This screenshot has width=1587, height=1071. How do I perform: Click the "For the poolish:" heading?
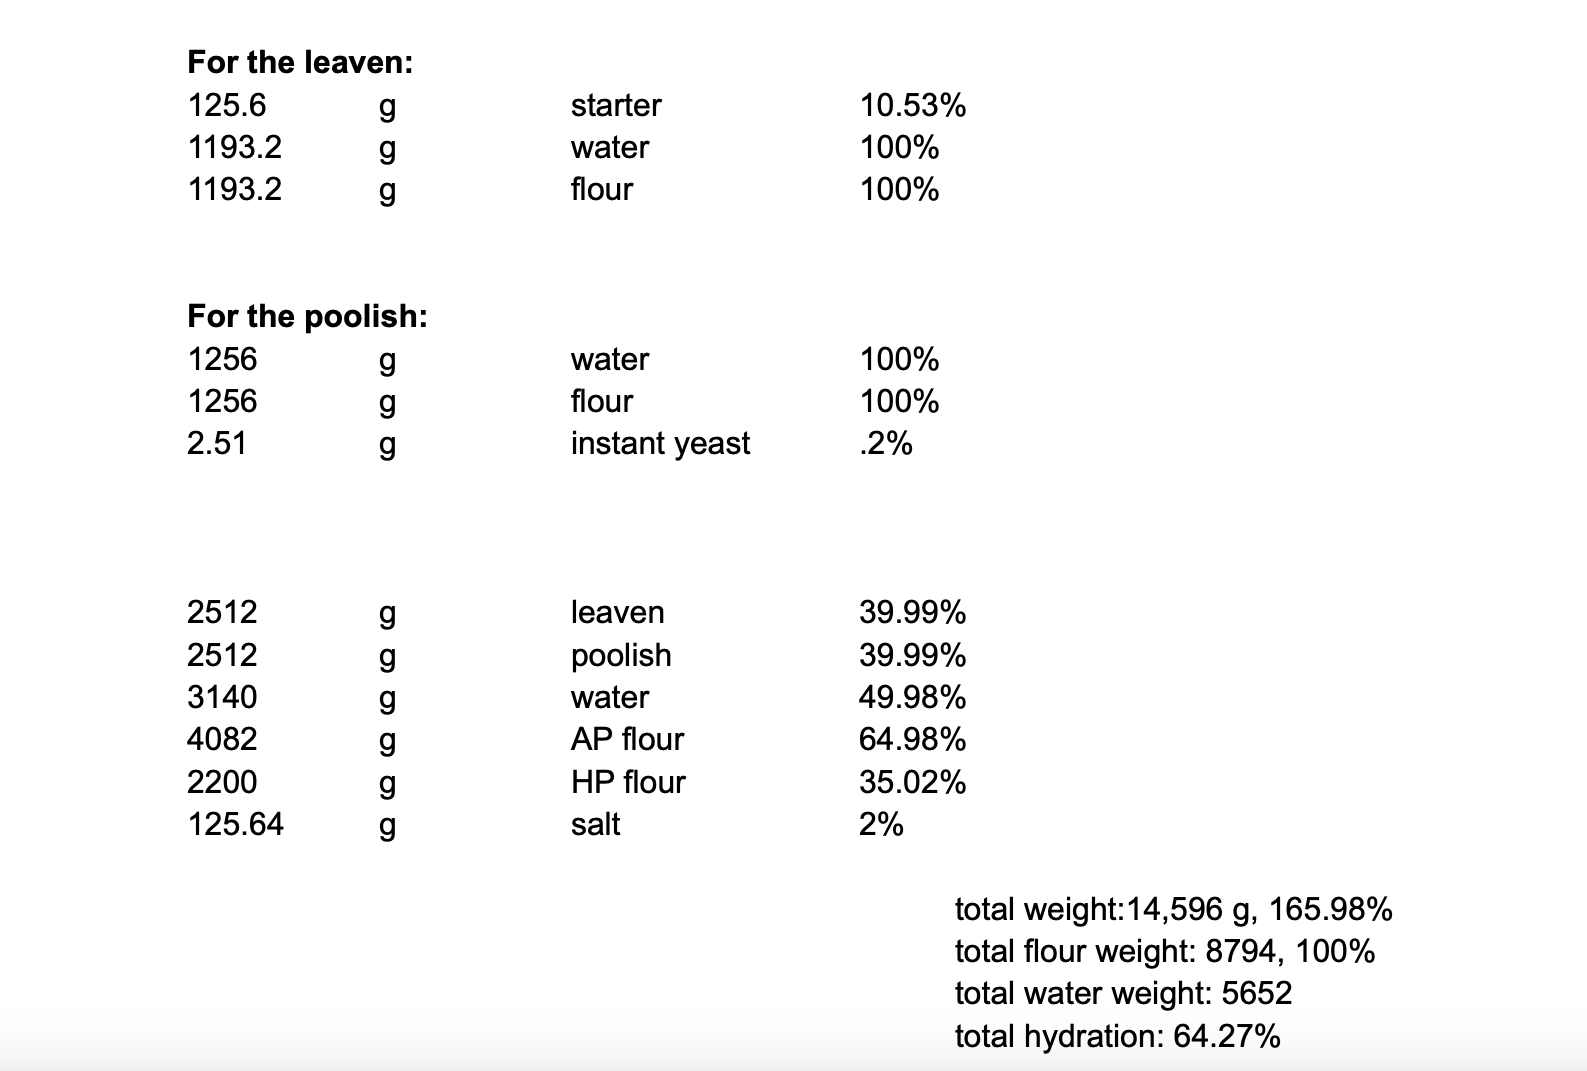(x=307, y=317)
